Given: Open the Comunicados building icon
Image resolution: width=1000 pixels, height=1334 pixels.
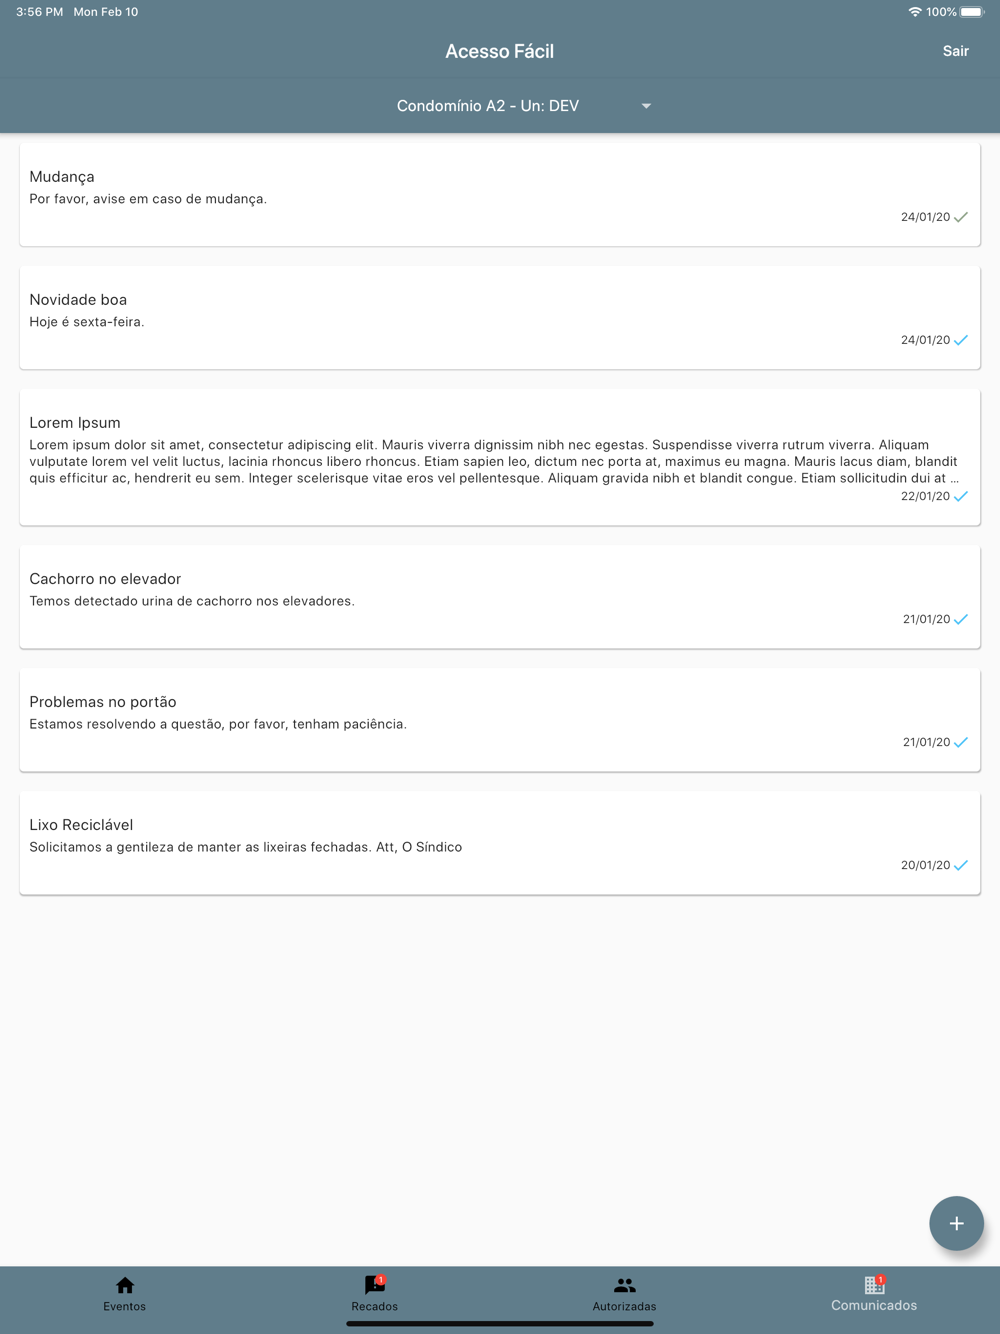Looking at the screenshot, I should 874,1285.
